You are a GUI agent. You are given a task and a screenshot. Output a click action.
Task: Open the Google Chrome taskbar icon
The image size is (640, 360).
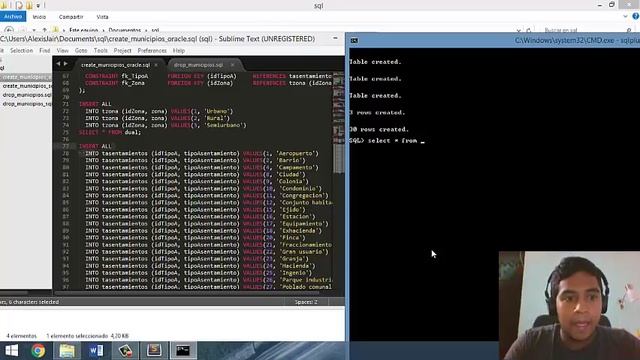click(x=38, y=351)
